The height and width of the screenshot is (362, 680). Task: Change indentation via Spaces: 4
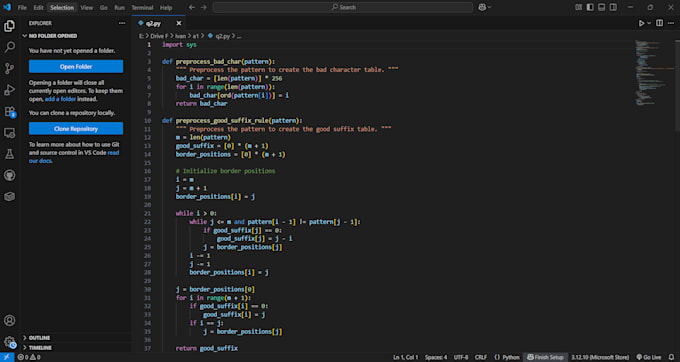pos(436,357)
